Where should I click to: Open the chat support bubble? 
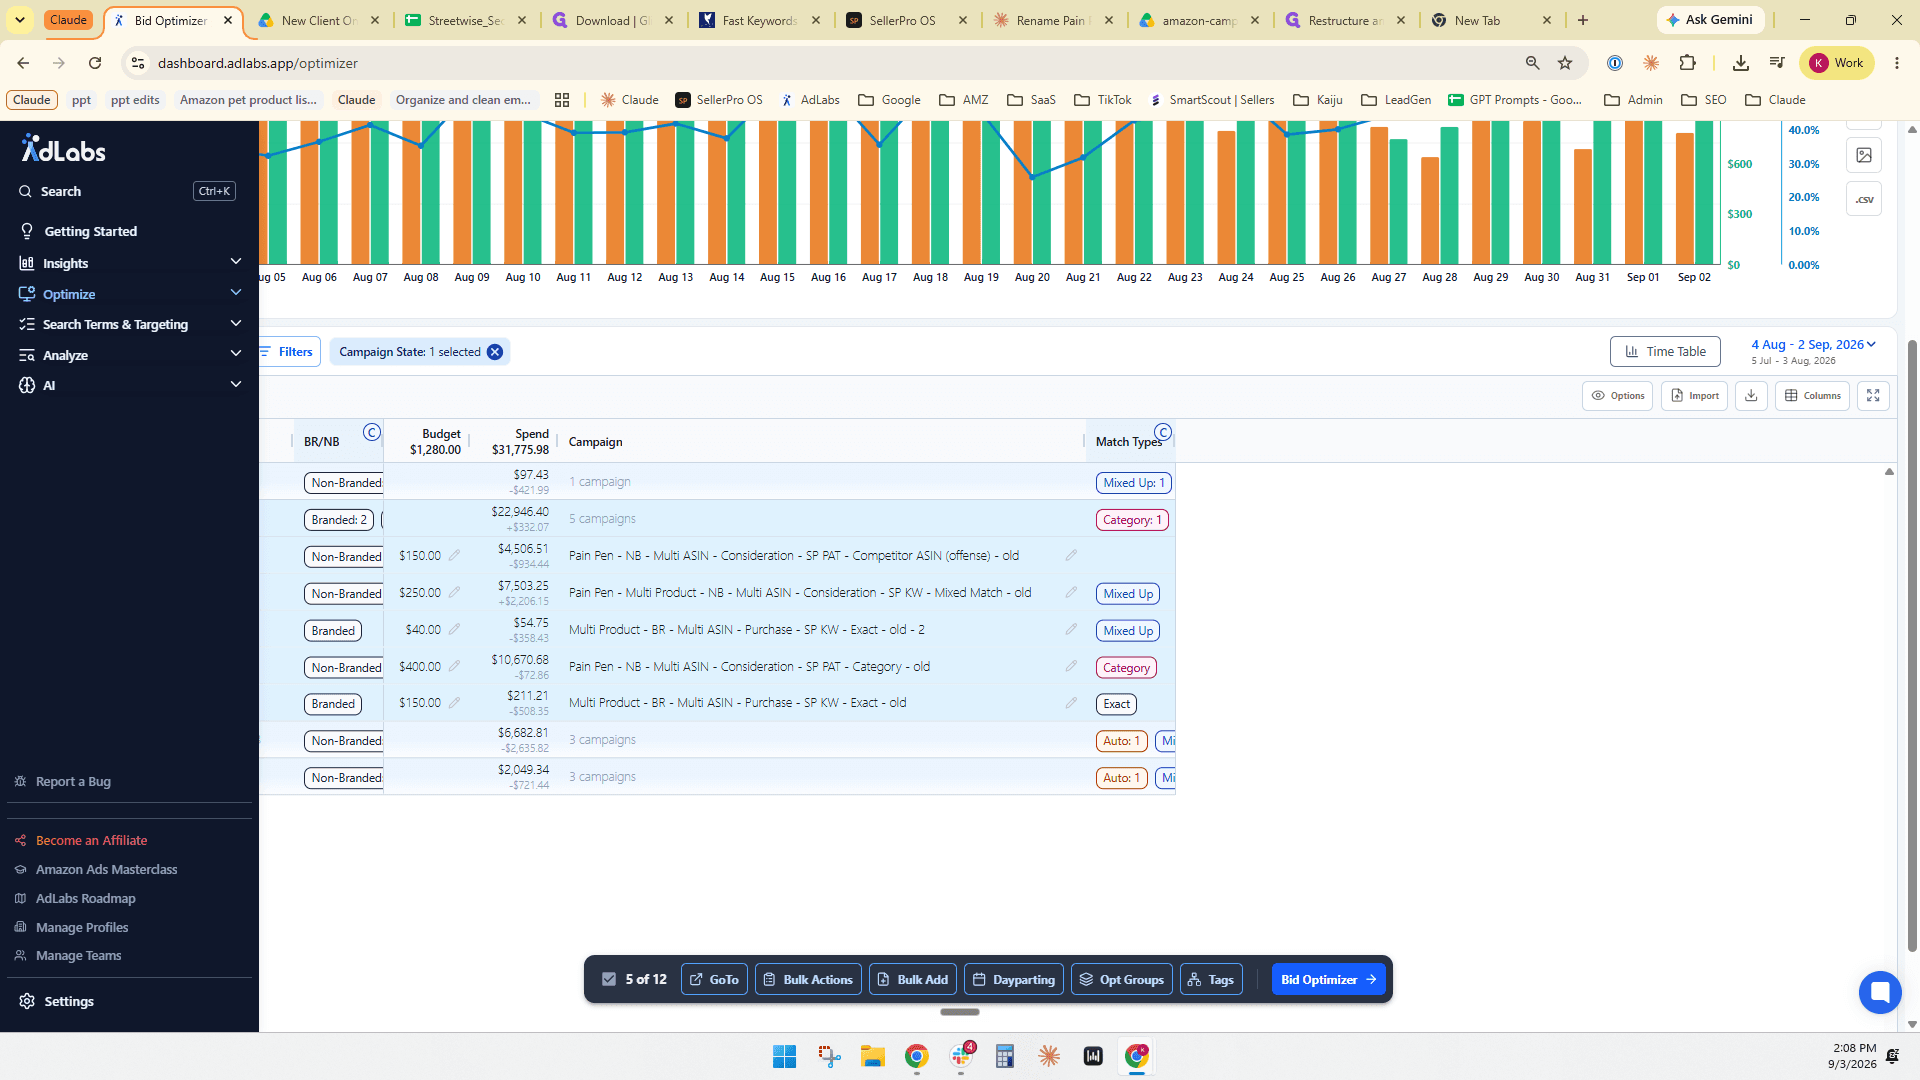tap(1880, 992)
